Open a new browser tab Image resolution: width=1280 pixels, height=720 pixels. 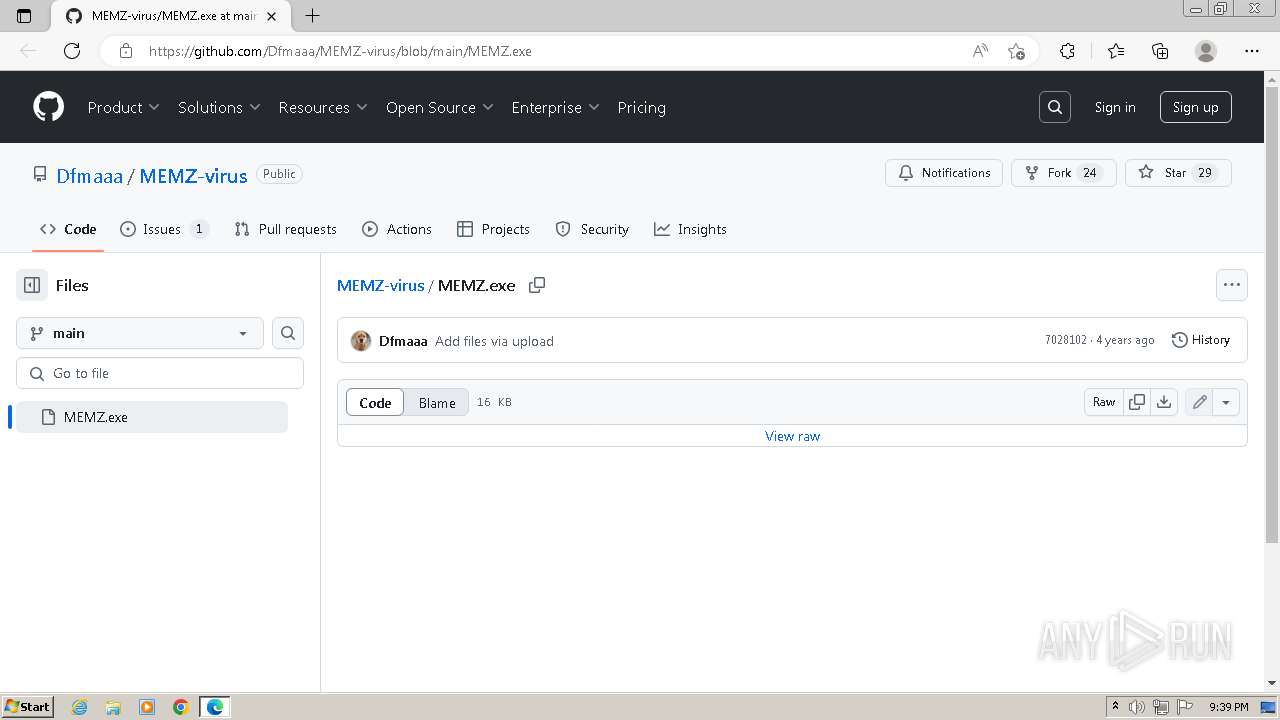click(312, 16)
